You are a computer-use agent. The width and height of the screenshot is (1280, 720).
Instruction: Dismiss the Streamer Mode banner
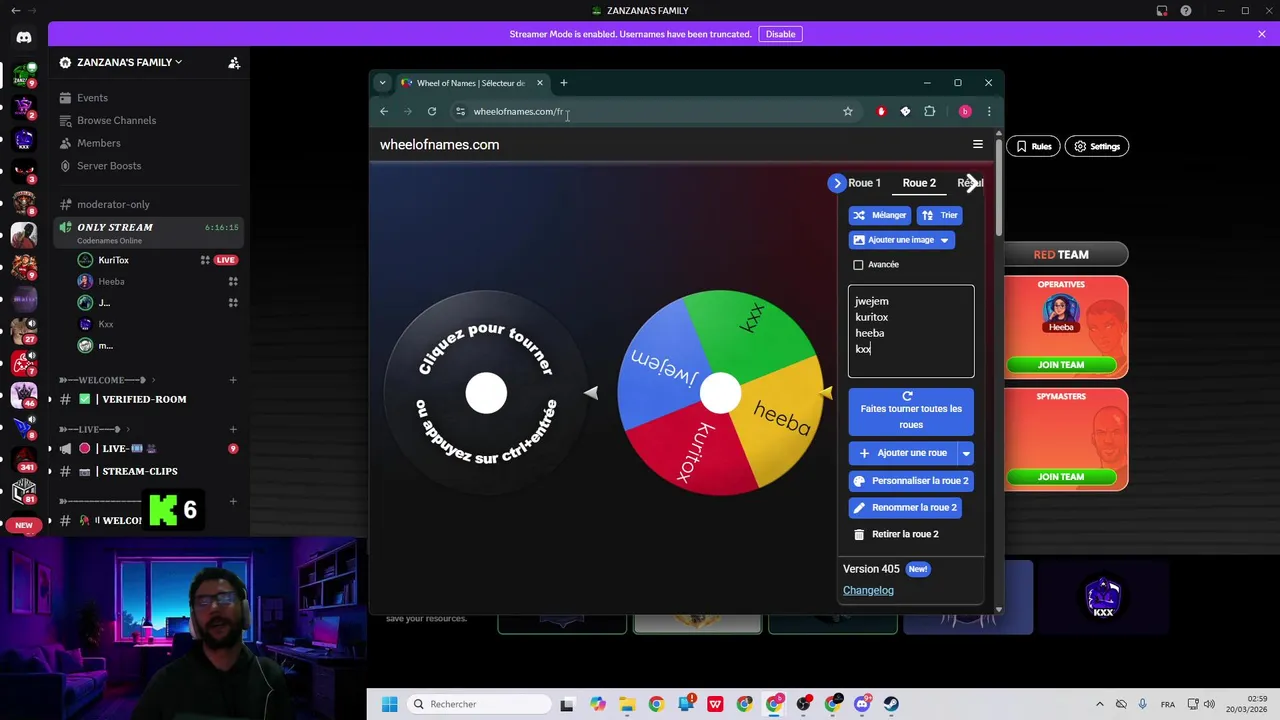click(1262, 34)
